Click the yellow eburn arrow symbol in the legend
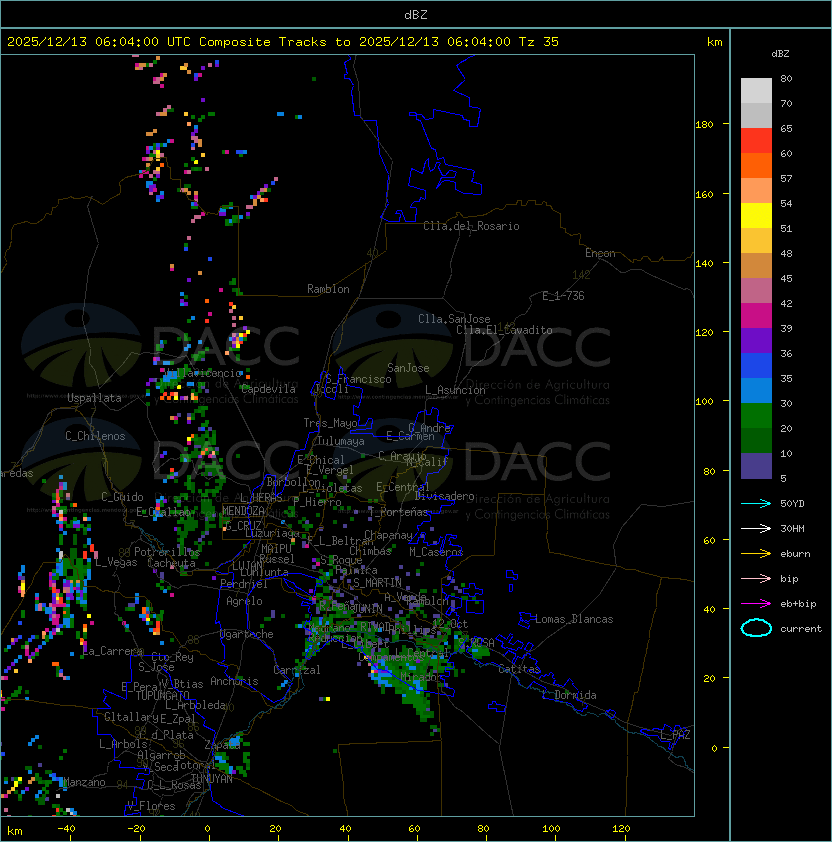832x842 pixels. pyautogui.click(x=756, y=554)
